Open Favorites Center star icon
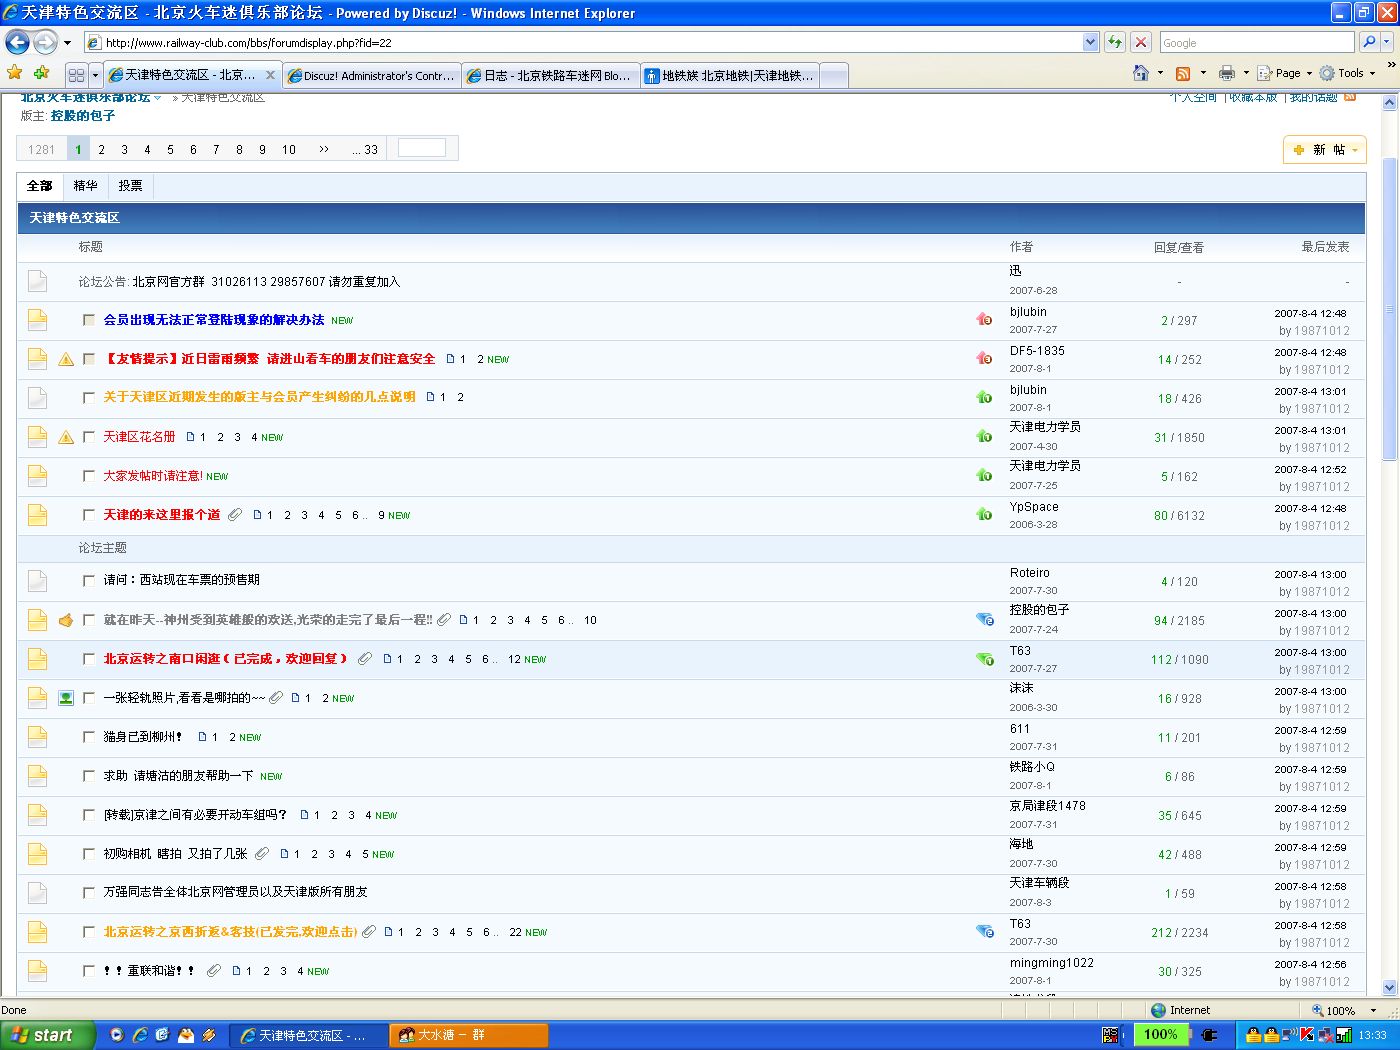Screen dimensions: 1400x1050 (15, 73)
